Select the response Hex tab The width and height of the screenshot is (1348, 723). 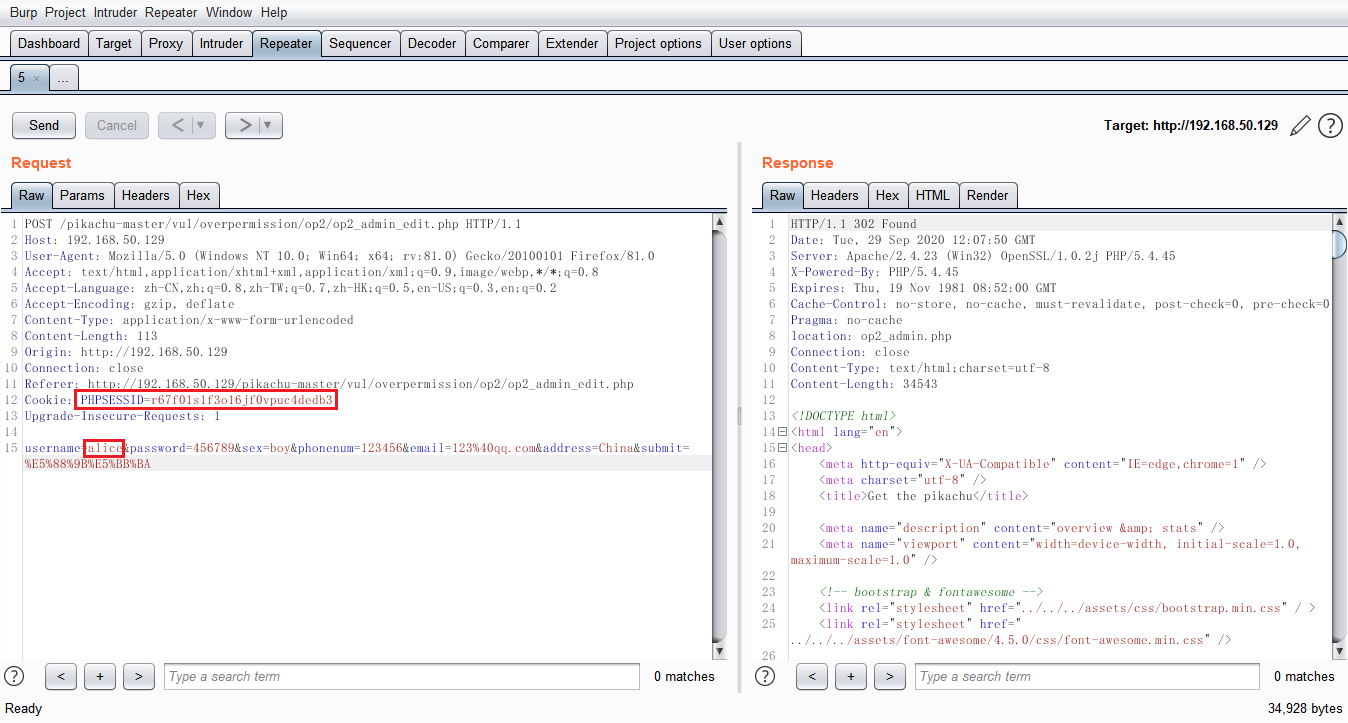[x=887, y=195]
